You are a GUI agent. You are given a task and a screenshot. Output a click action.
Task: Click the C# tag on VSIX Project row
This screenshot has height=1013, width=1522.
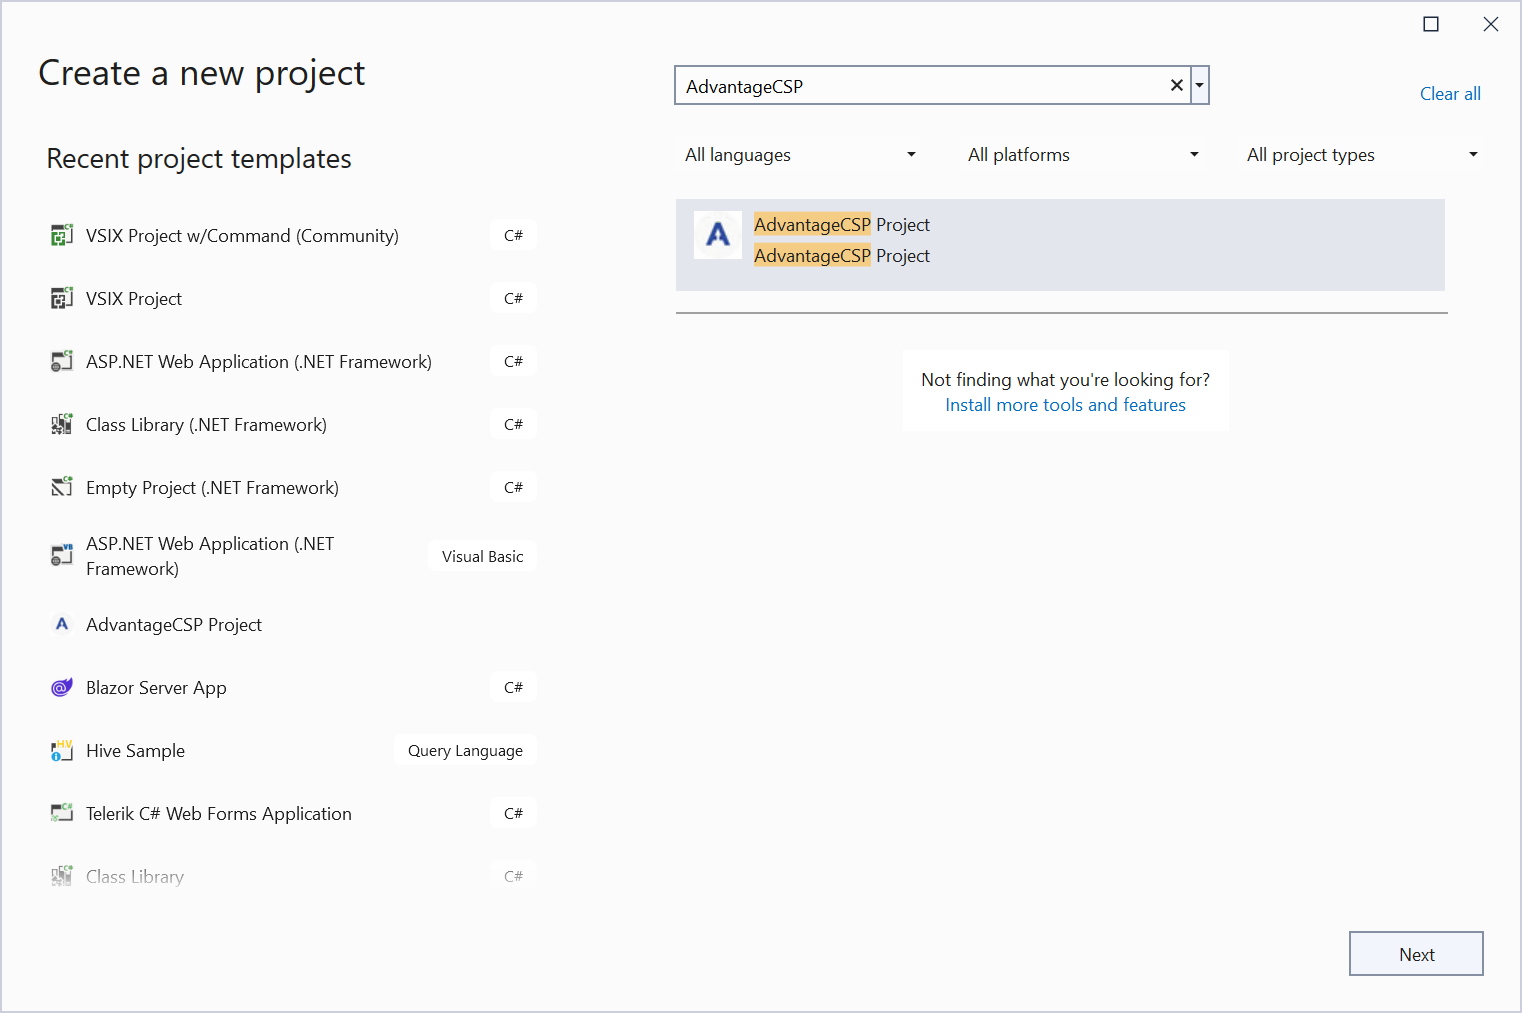[x=514, y=298]
